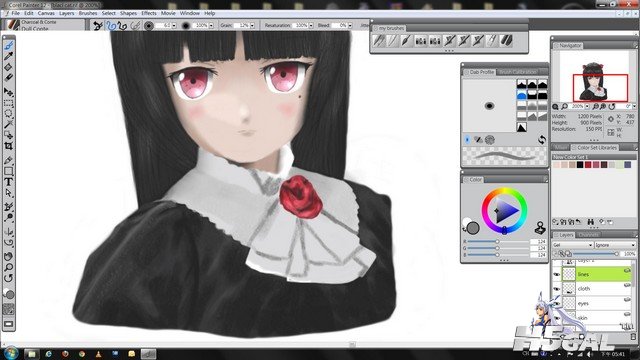640x360 pixels.
Task: Open the Color Set Libraries tab
Action: (595, 148)
